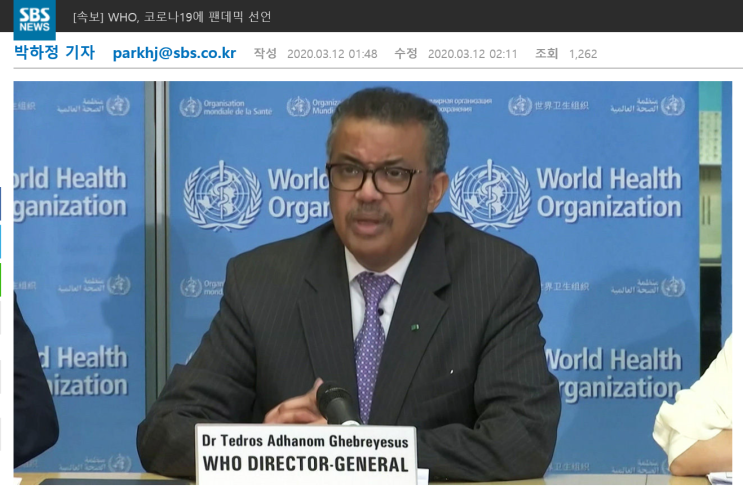Select the view count 1,262
The image size is (743, 498).
pyautogui.click(x=583, y=54)
